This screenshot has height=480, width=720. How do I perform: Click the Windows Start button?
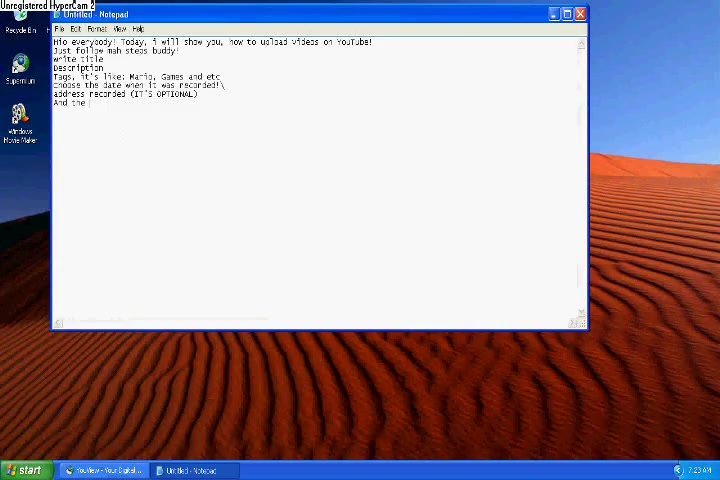pyautogui.click(x=24, y=470)
